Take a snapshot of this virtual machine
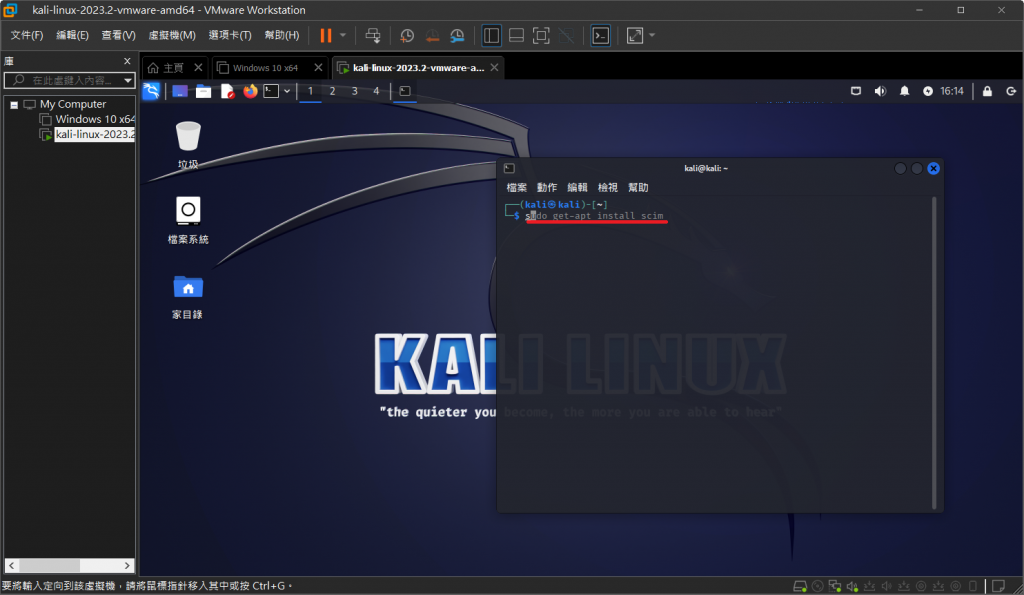The image size is (1024, 595). pyautogui.click(x=406, y=35)
